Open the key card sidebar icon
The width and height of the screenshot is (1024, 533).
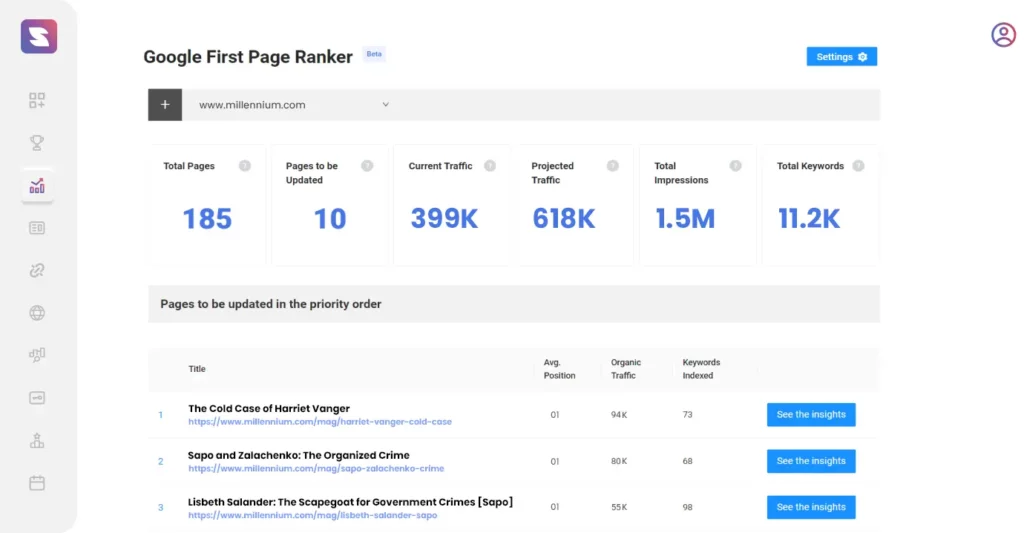tap(37, 398)
